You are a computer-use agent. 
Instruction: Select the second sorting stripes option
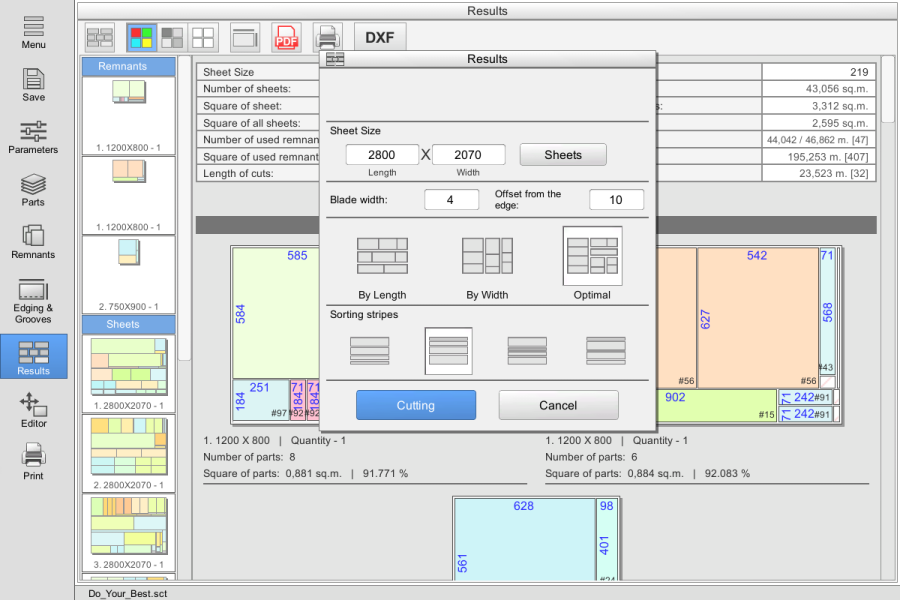[448, 351]
